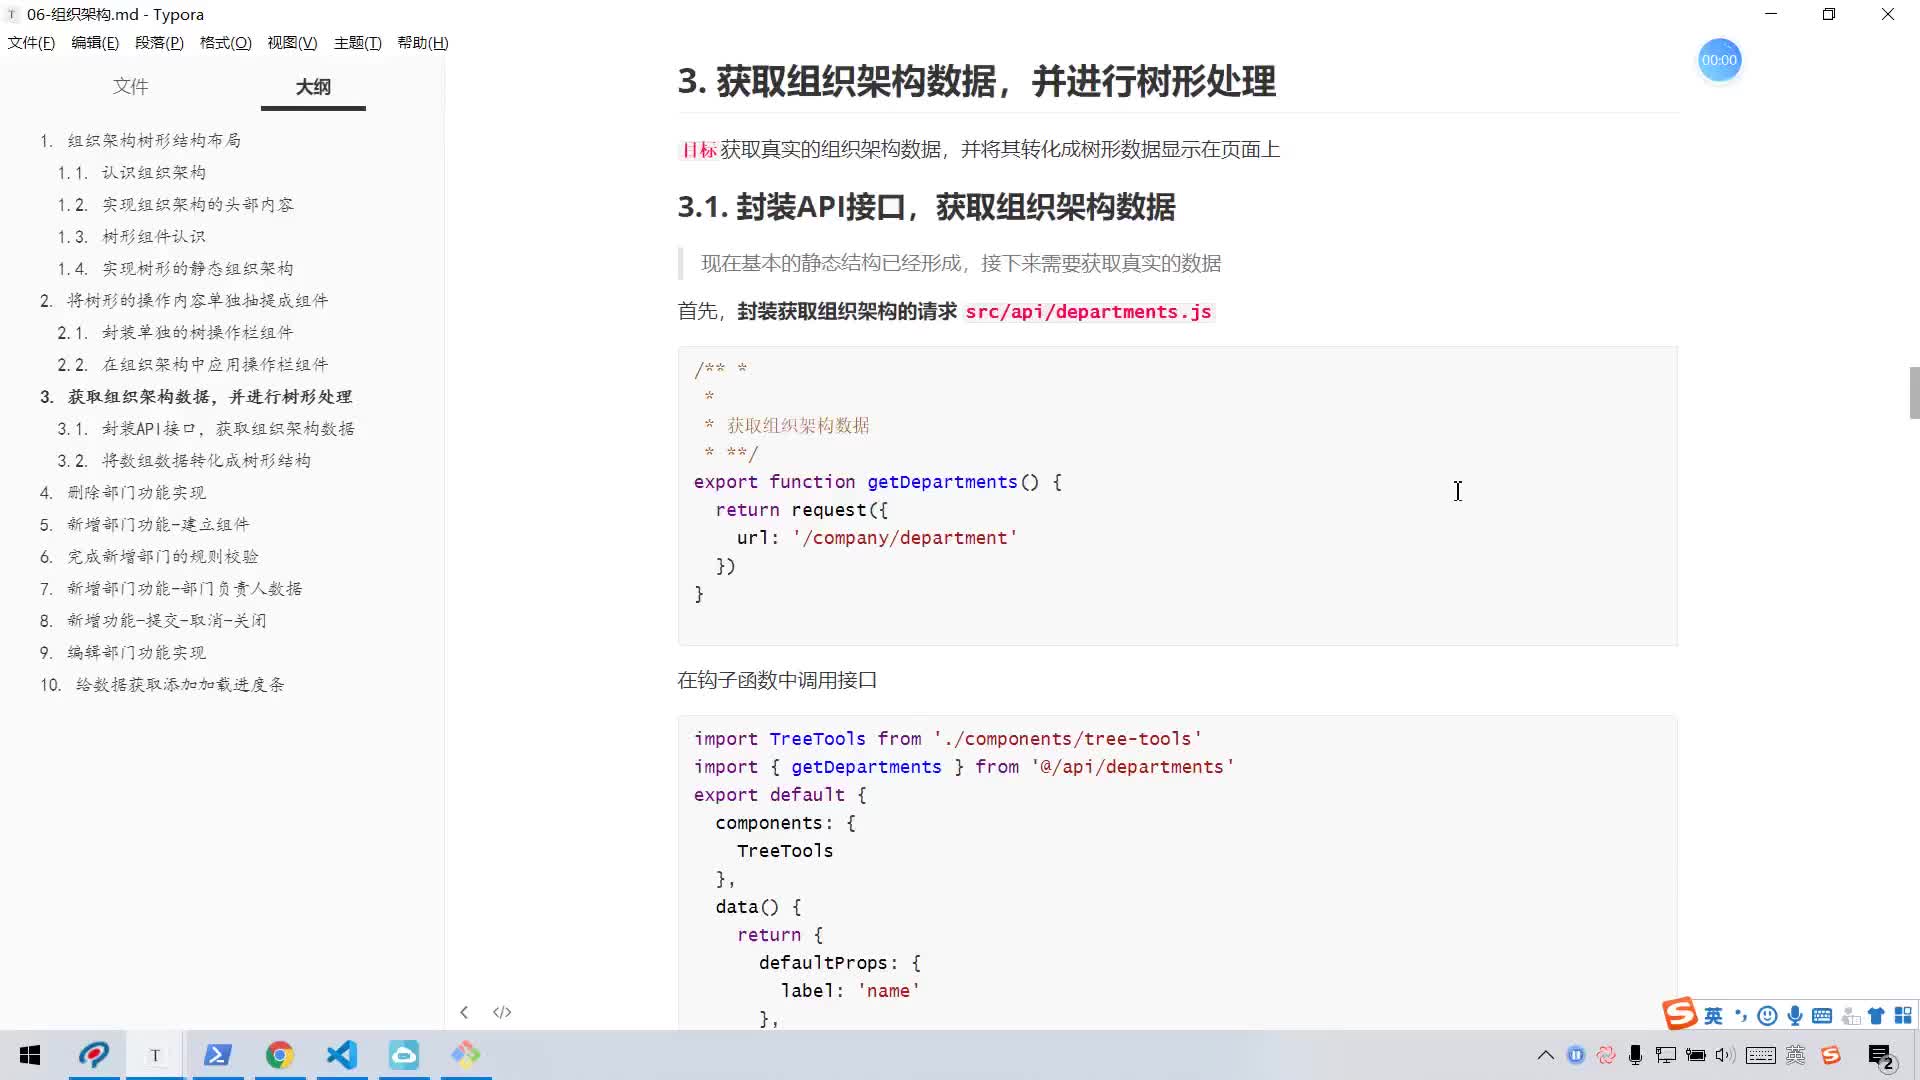Image resolution: width=1920 pixels, height=1080 pixels.
Task: Open the touch keyboard tray icon
Action: [x=1761, y=1055]
